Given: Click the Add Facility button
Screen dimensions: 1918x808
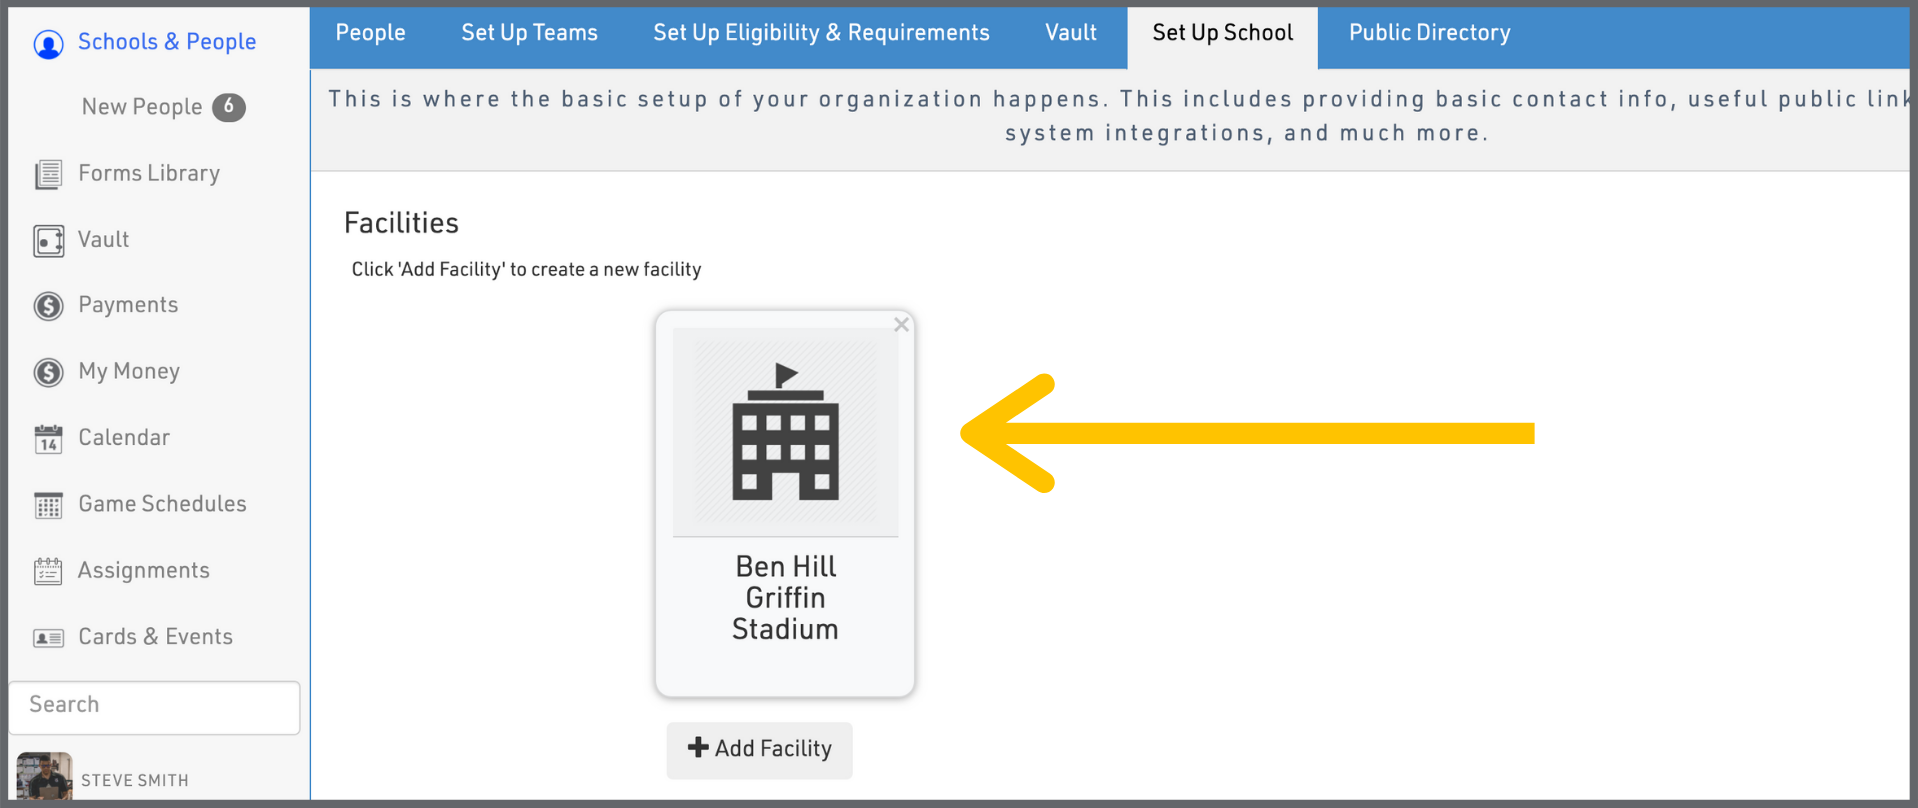Looking at the screenshot, I should (x=760, y=749).
